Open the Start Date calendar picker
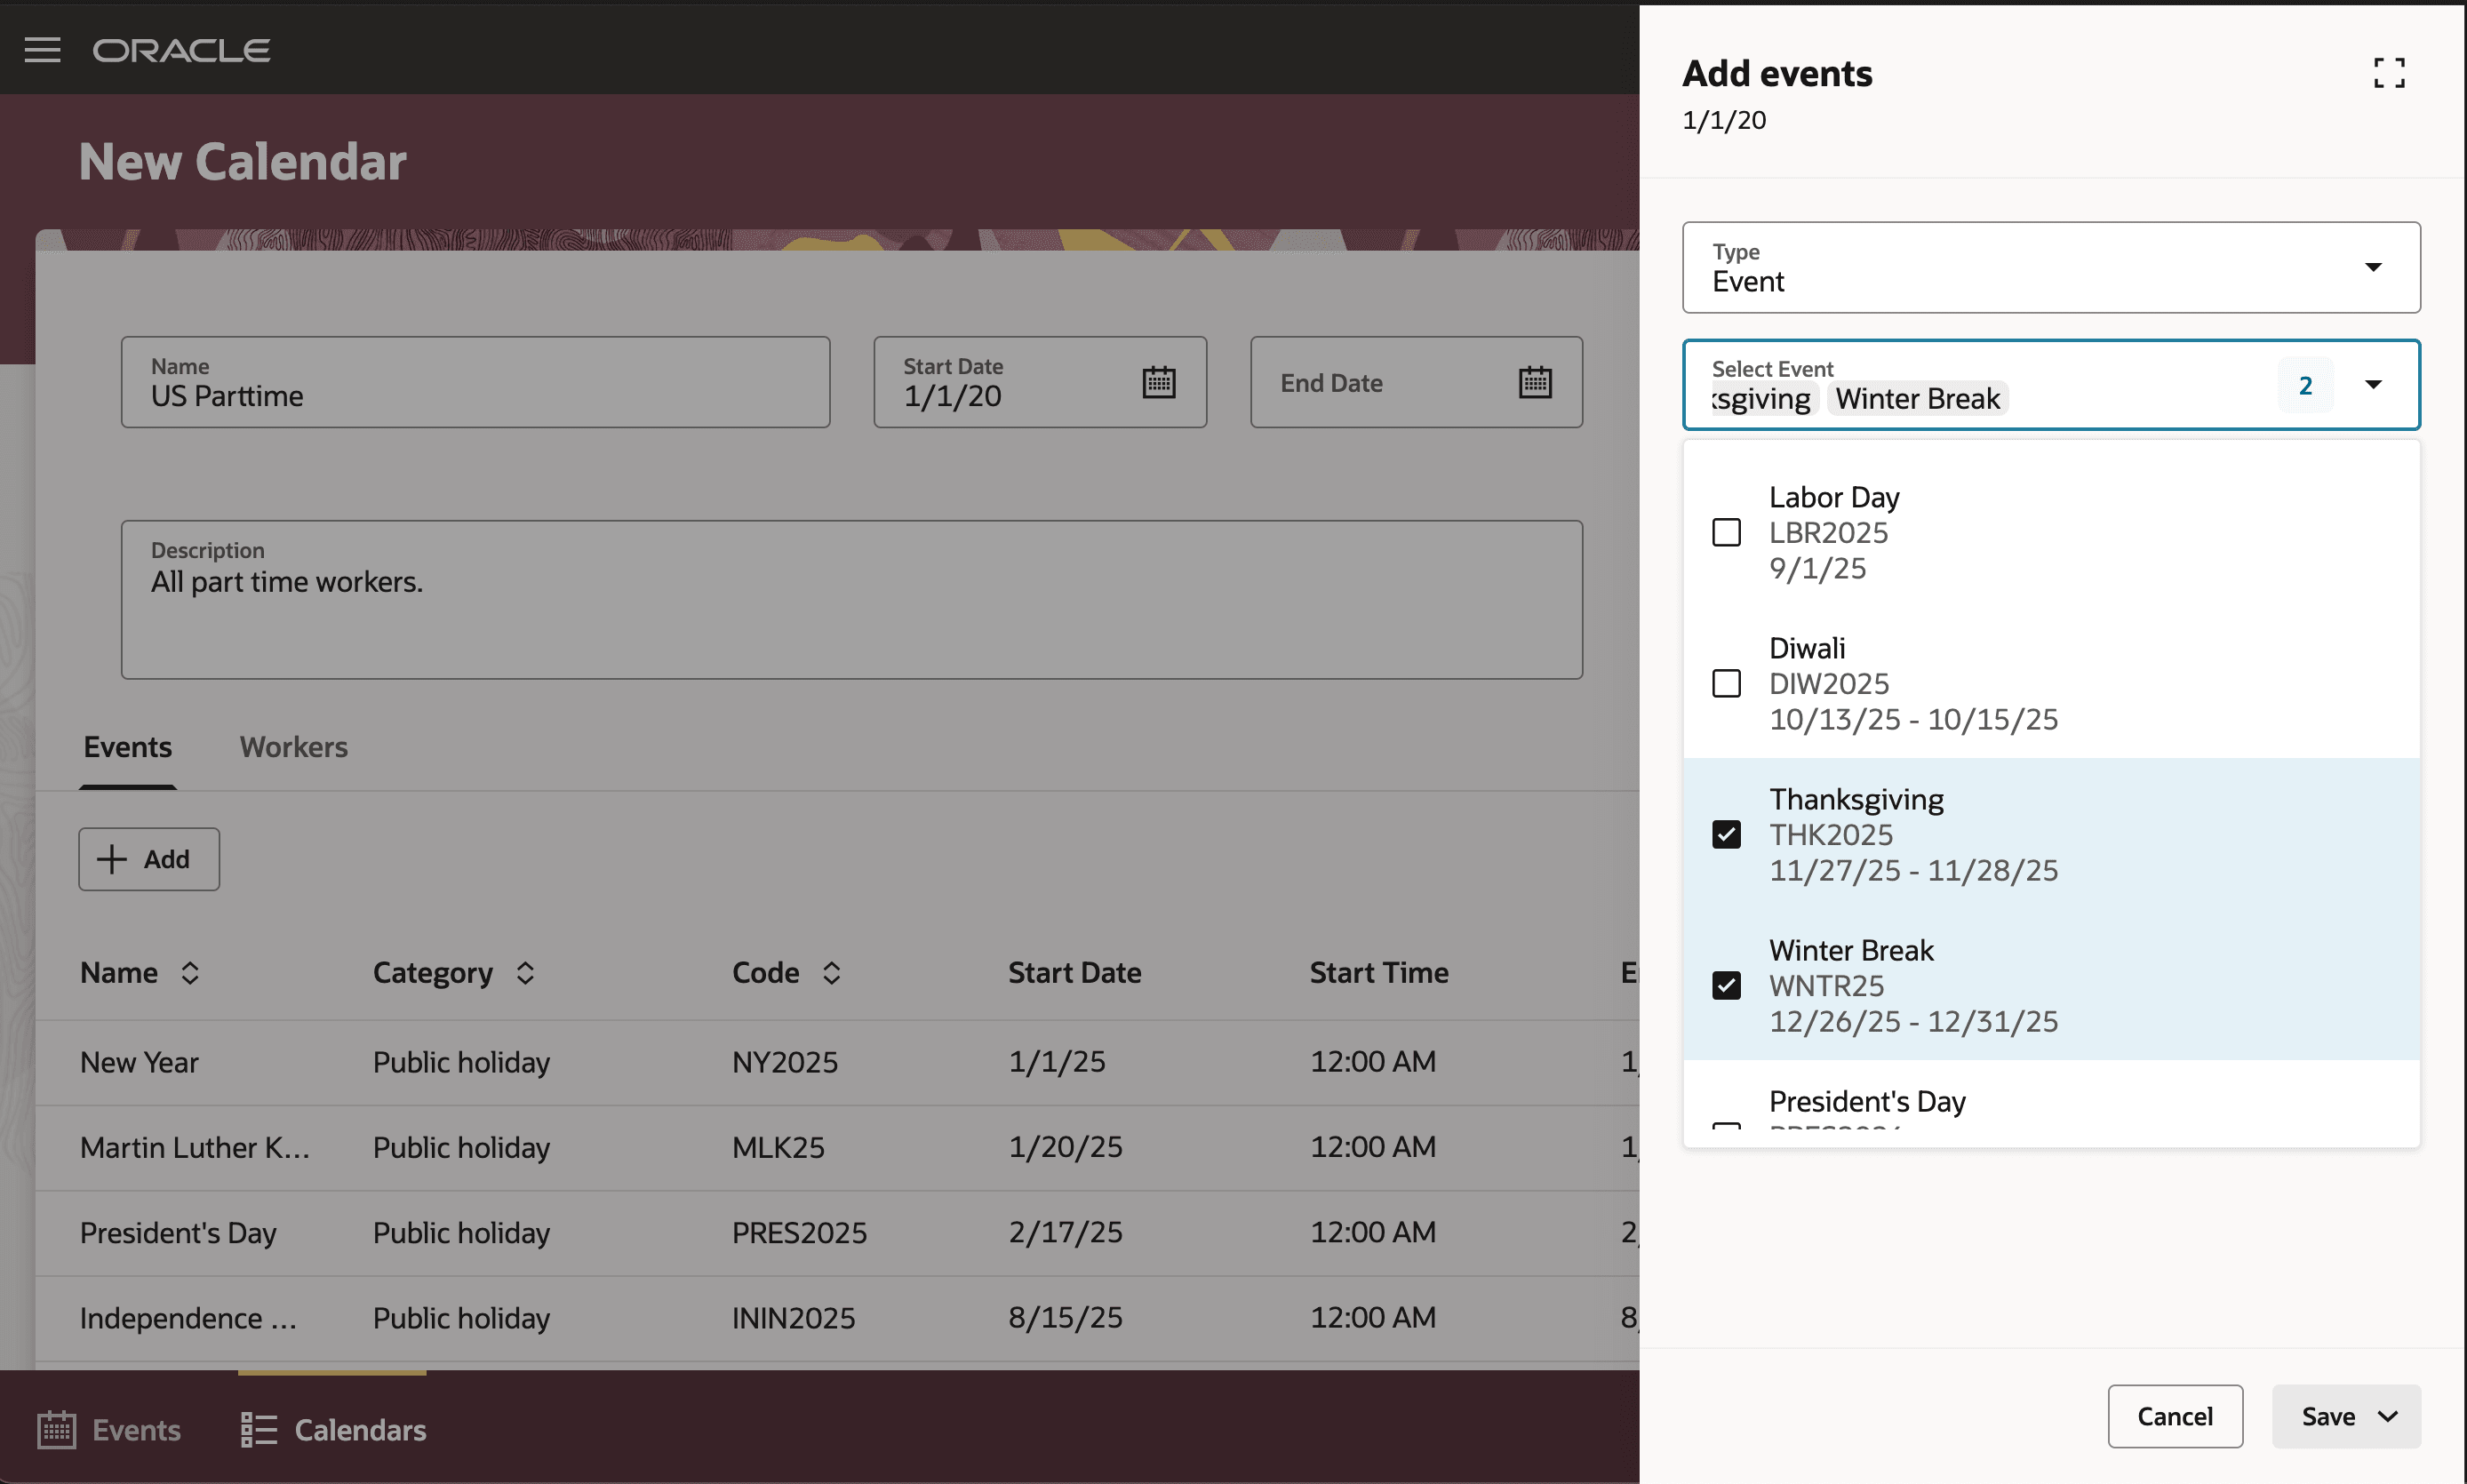 click(x=1158, y=381)
